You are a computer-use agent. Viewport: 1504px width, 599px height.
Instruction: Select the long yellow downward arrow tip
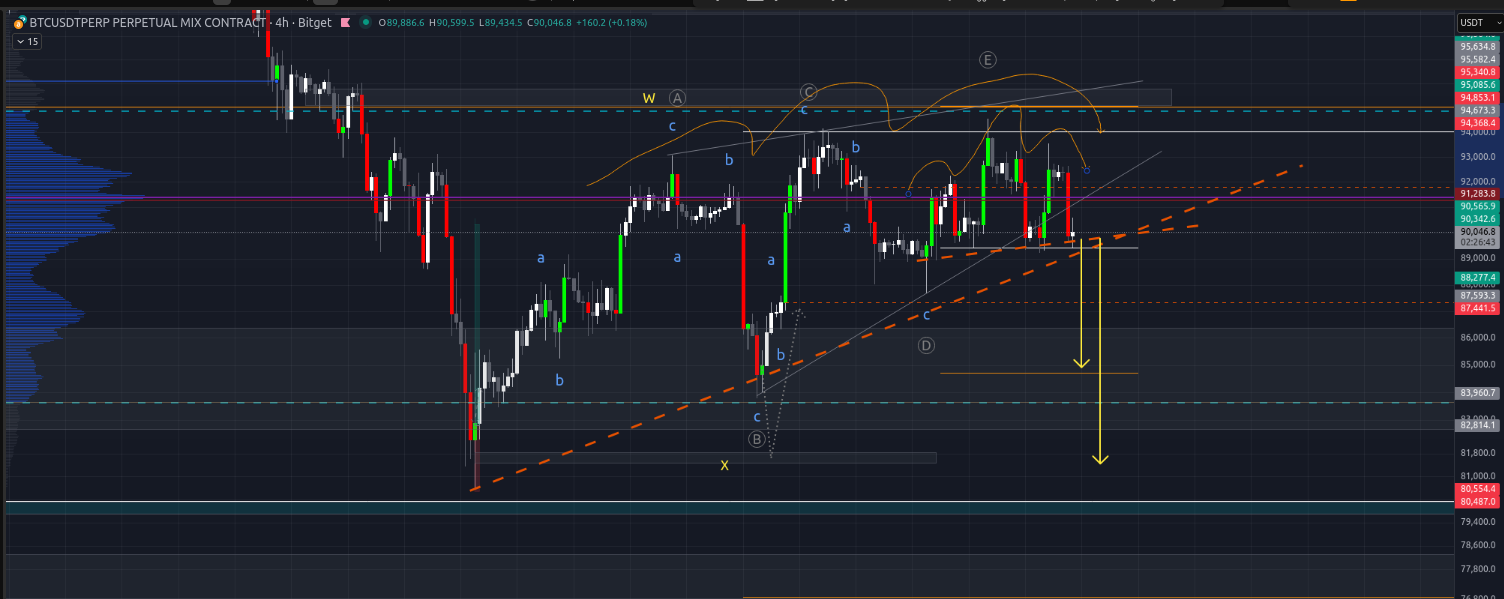[1100, 460]
